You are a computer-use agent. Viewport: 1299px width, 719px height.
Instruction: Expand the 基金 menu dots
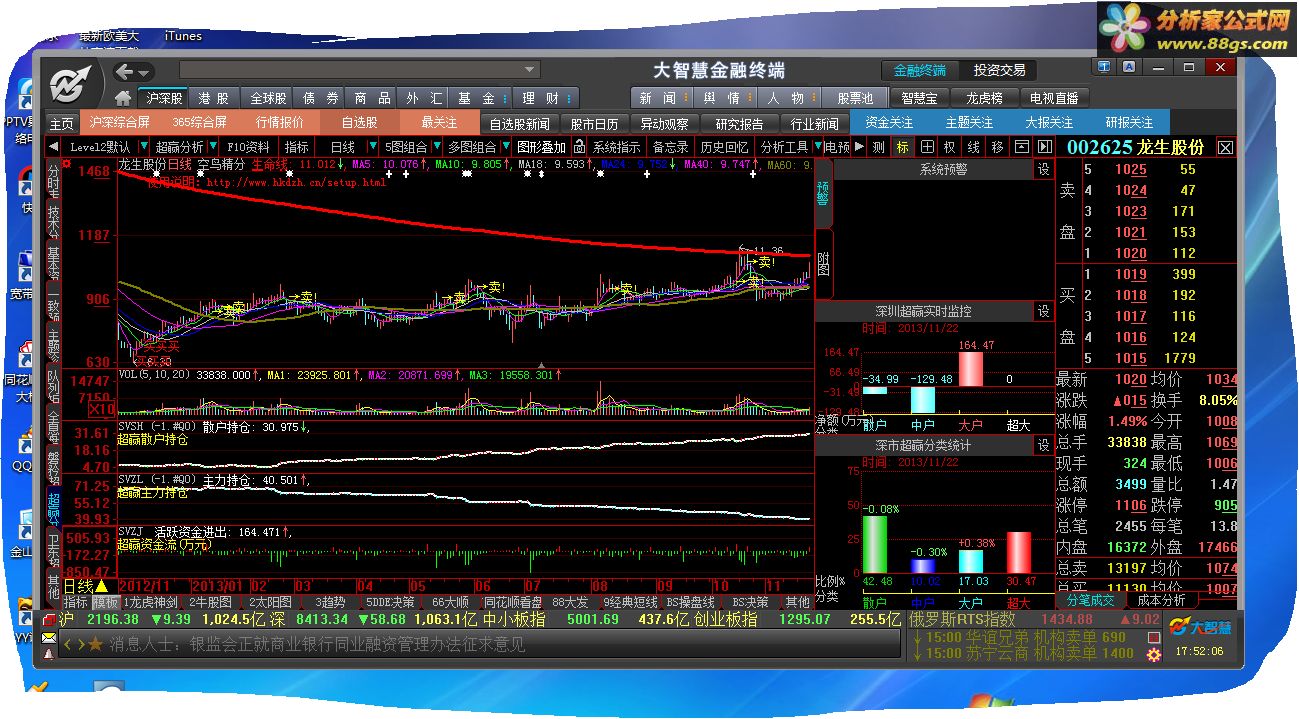(504, 98)
